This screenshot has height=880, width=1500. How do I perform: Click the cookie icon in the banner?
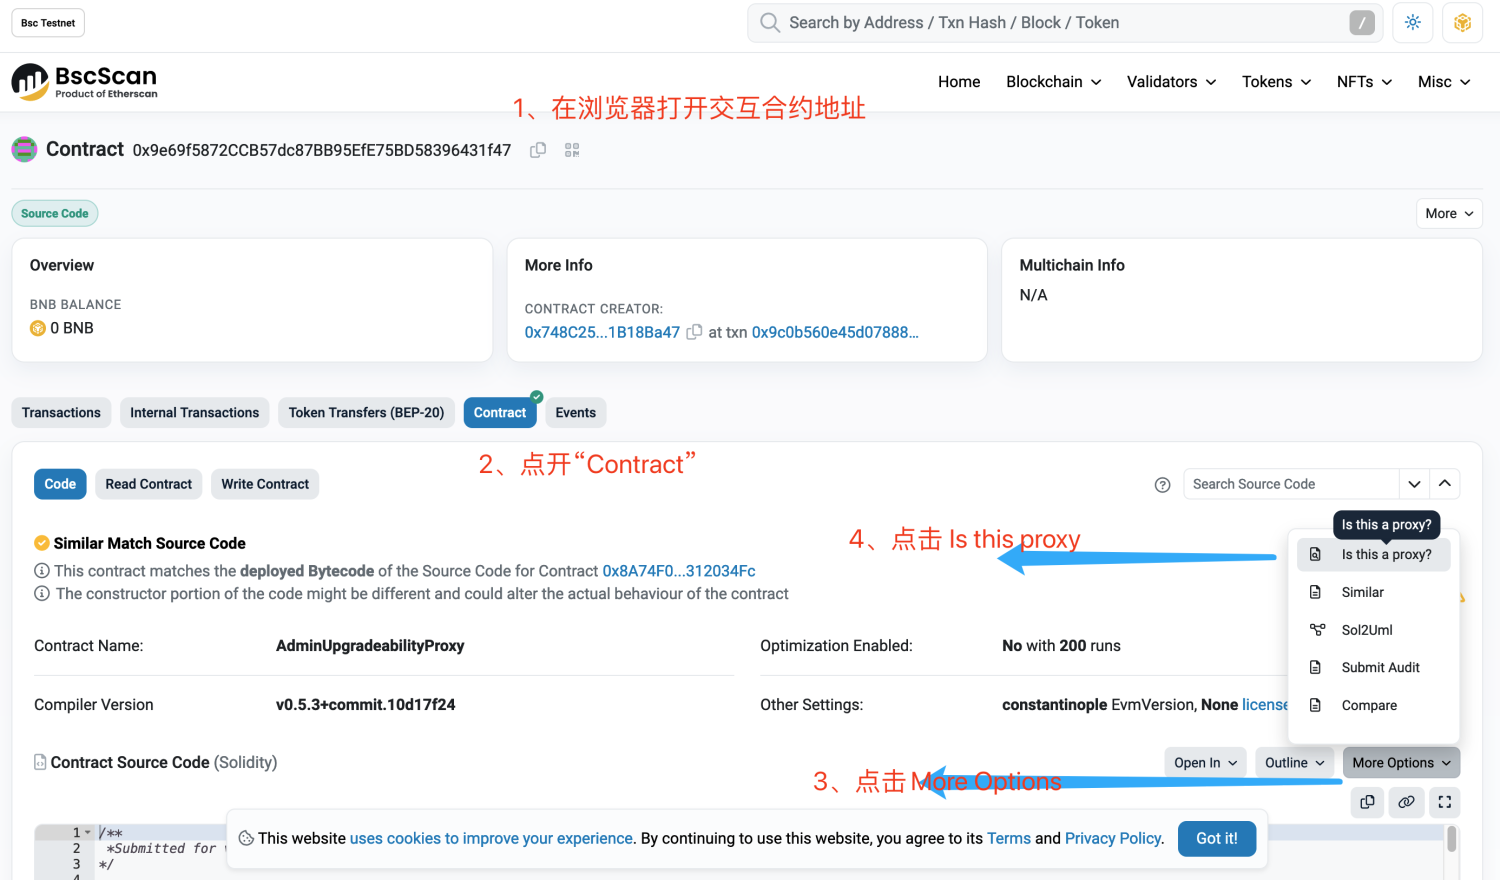[246, 838]
